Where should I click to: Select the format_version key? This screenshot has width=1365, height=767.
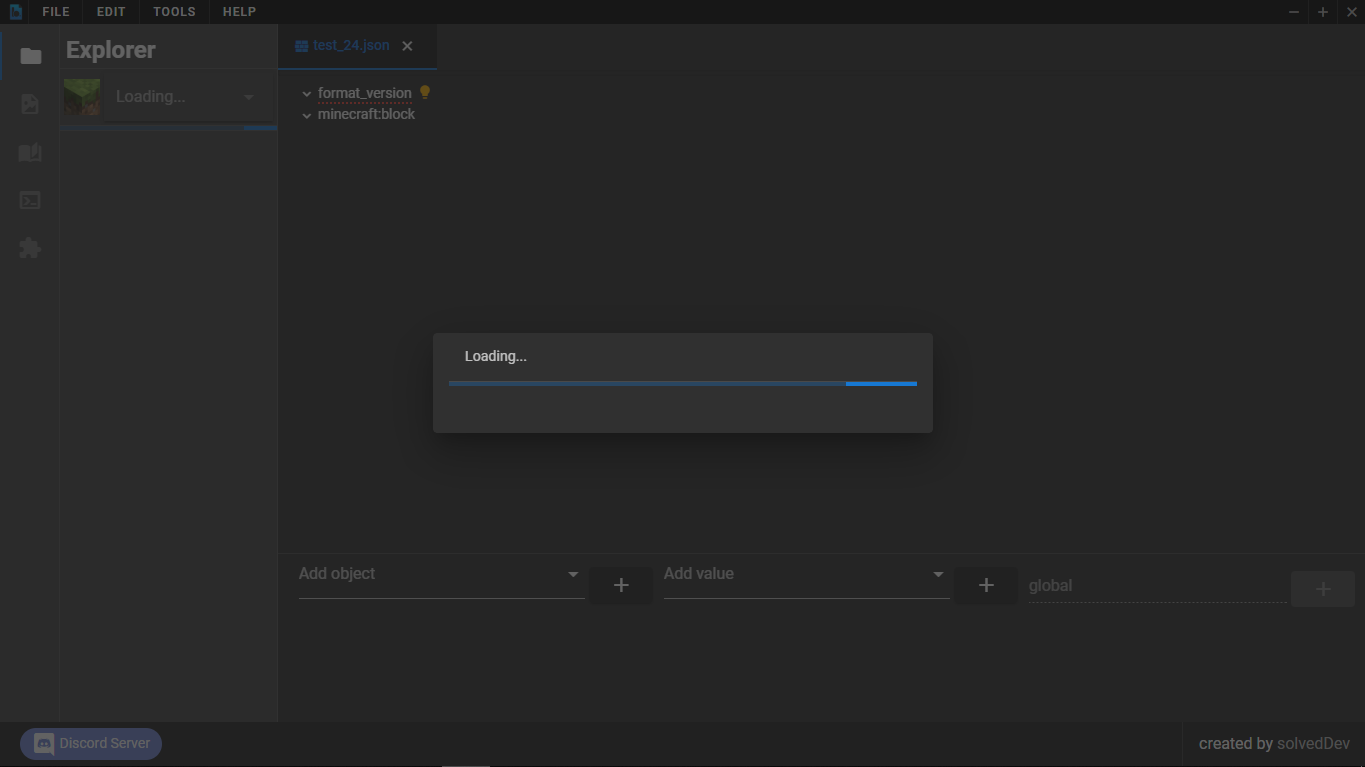[364, 93]
